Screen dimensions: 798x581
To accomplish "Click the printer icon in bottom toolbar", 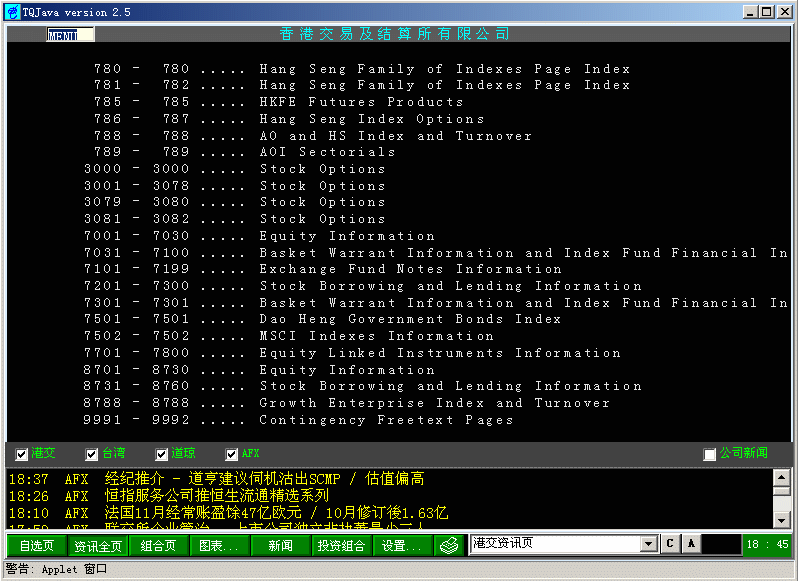I will (449, 545).
